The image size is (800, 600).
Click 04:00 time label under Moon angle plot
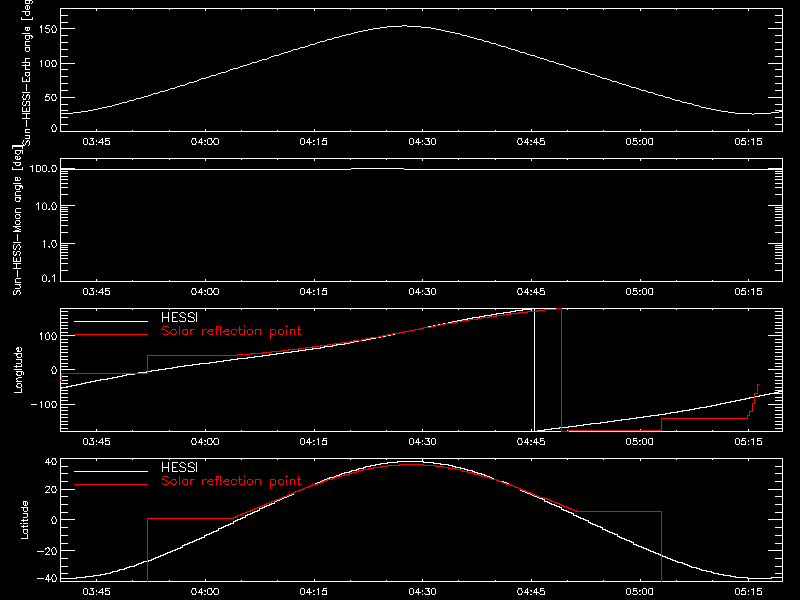pyautogui.click(x=205, y=292)
